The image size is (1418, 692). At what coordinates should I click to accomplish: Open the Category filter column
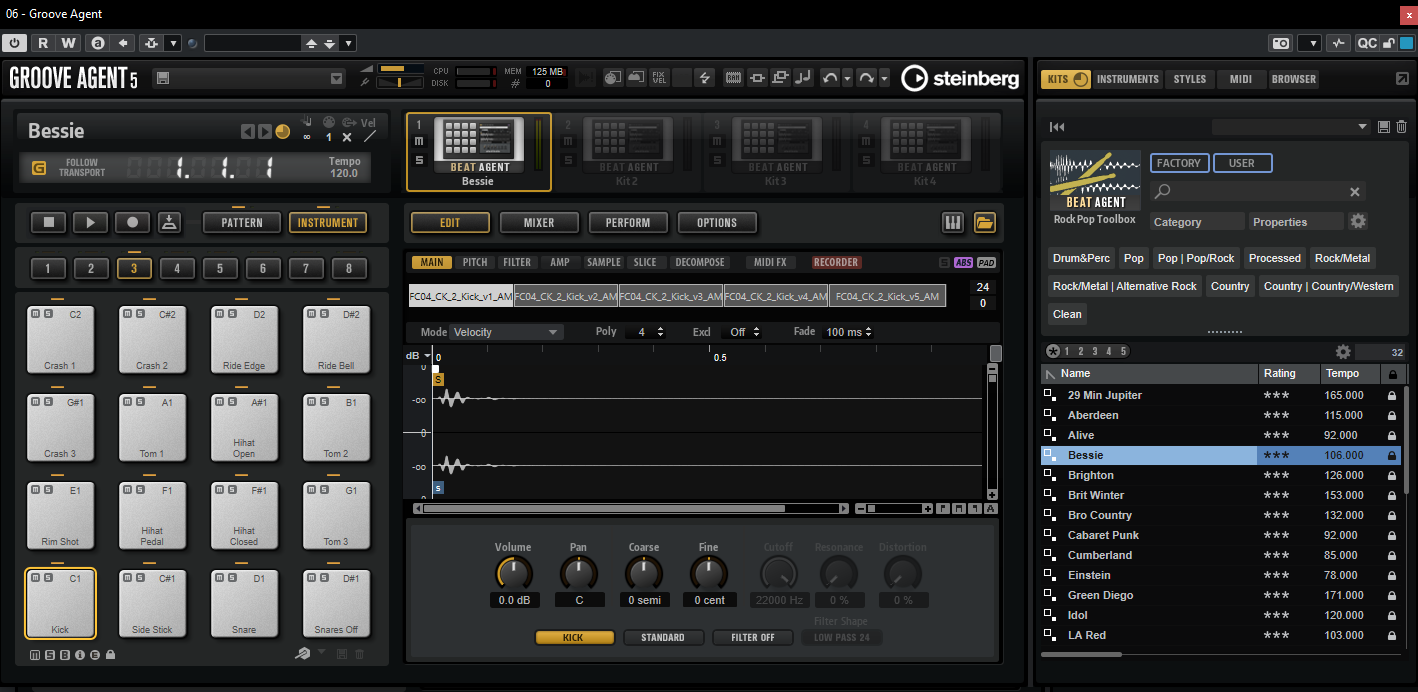click(x=1197, y=222)
